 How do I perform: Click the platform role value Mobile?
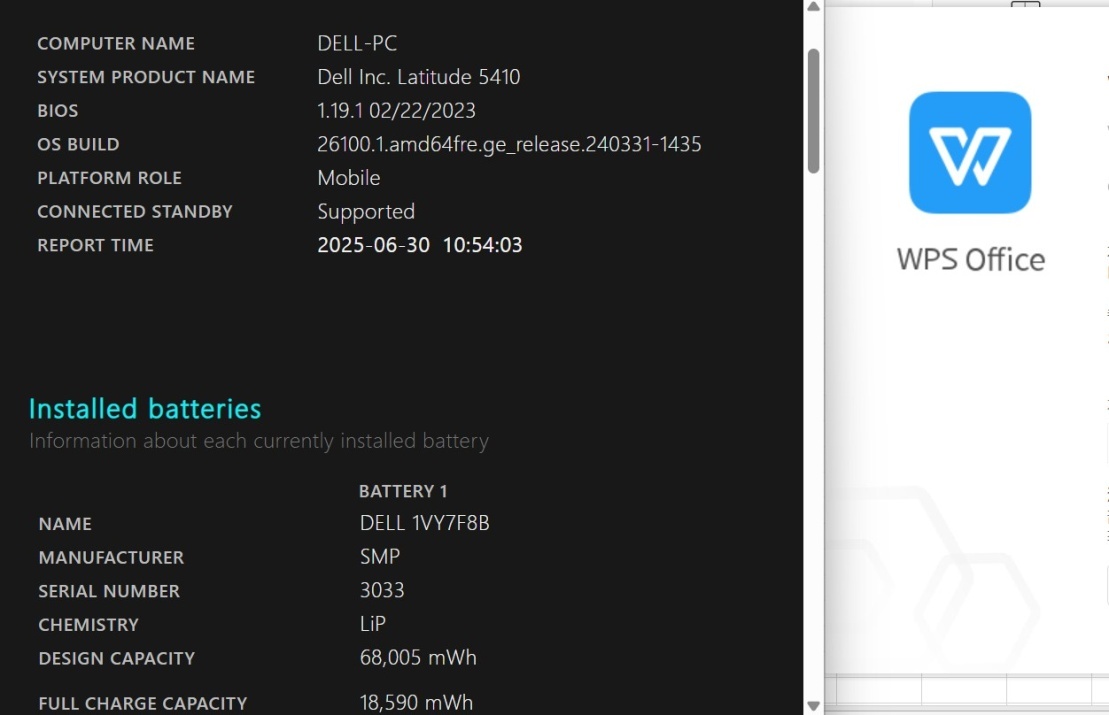(349, 178)
